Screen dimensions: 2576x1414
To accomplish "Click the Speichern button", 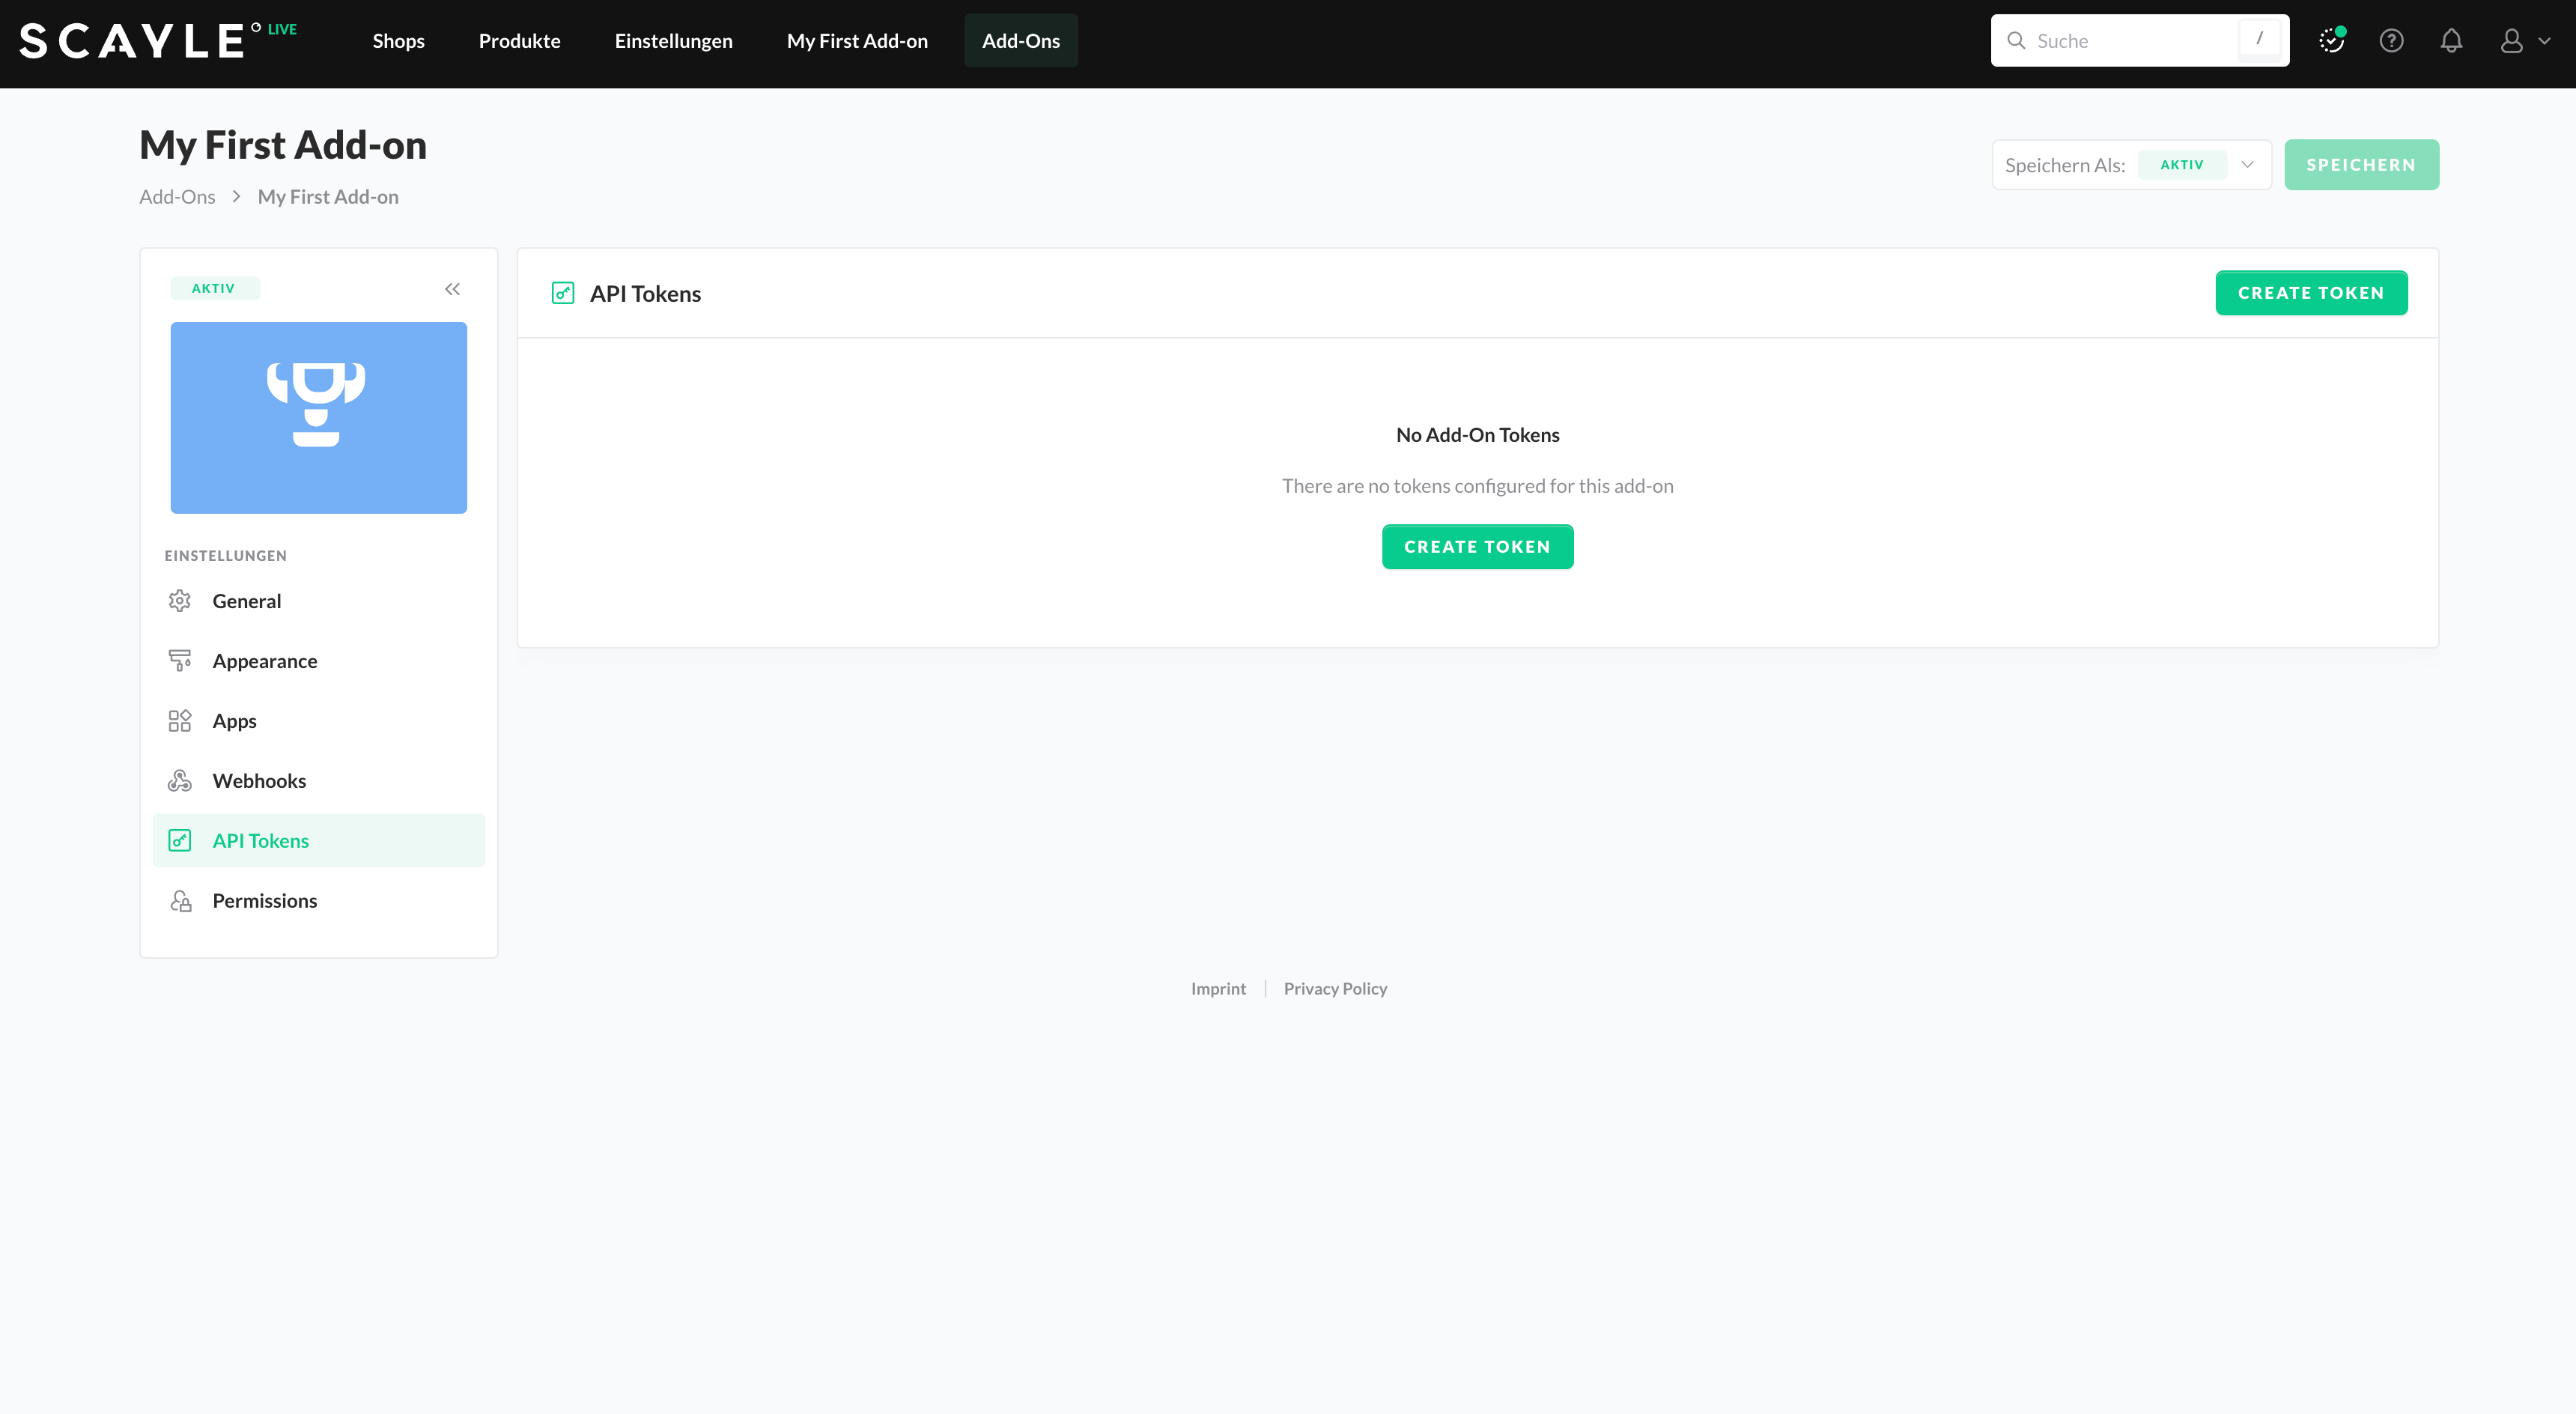I will pos(2360,165).
